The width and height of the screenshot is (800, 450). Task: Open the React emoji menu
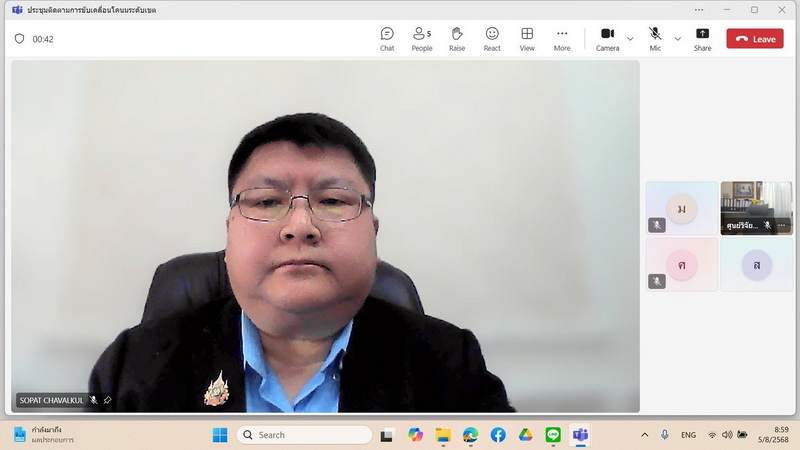coord(492,38)
